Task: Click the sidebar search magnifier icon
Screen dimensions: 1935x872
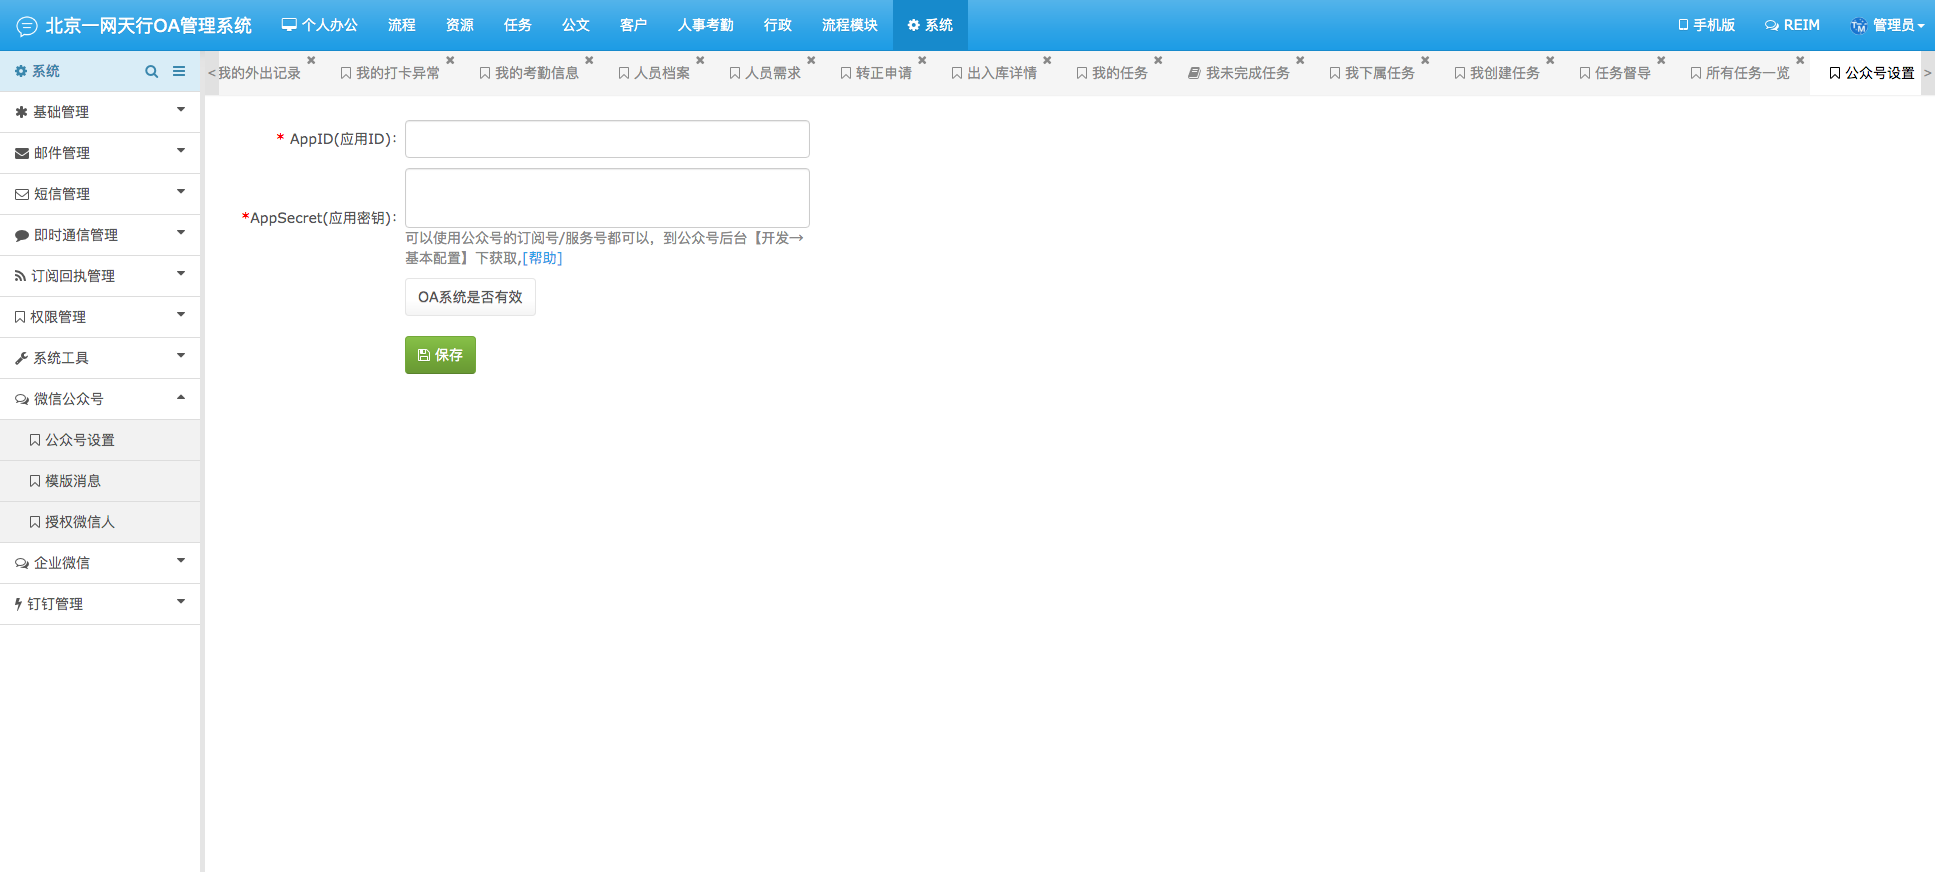Action: point(151,72)
